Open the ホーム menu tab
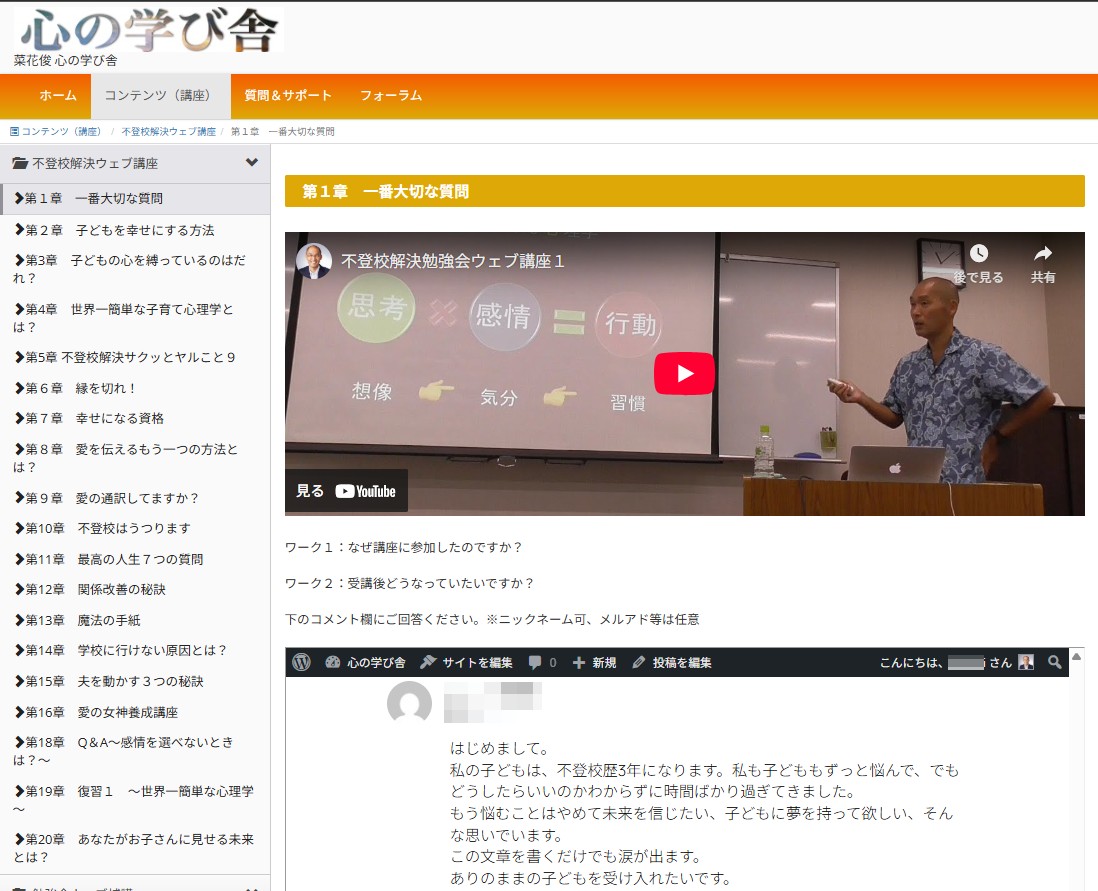 click(57, 96)
